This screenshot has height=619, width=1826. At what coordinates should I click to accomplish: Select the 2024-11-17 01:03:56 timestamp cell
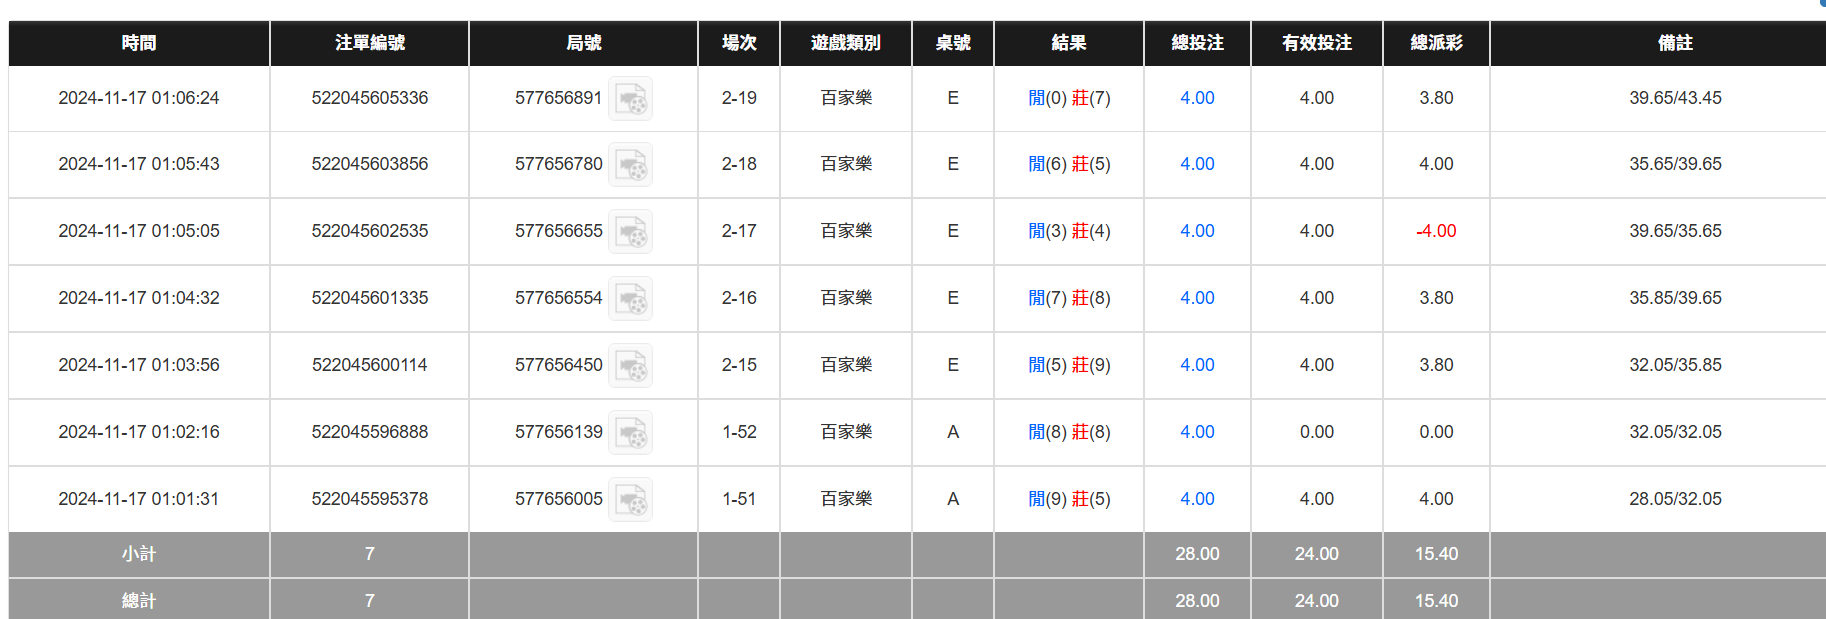click(139, 365)
